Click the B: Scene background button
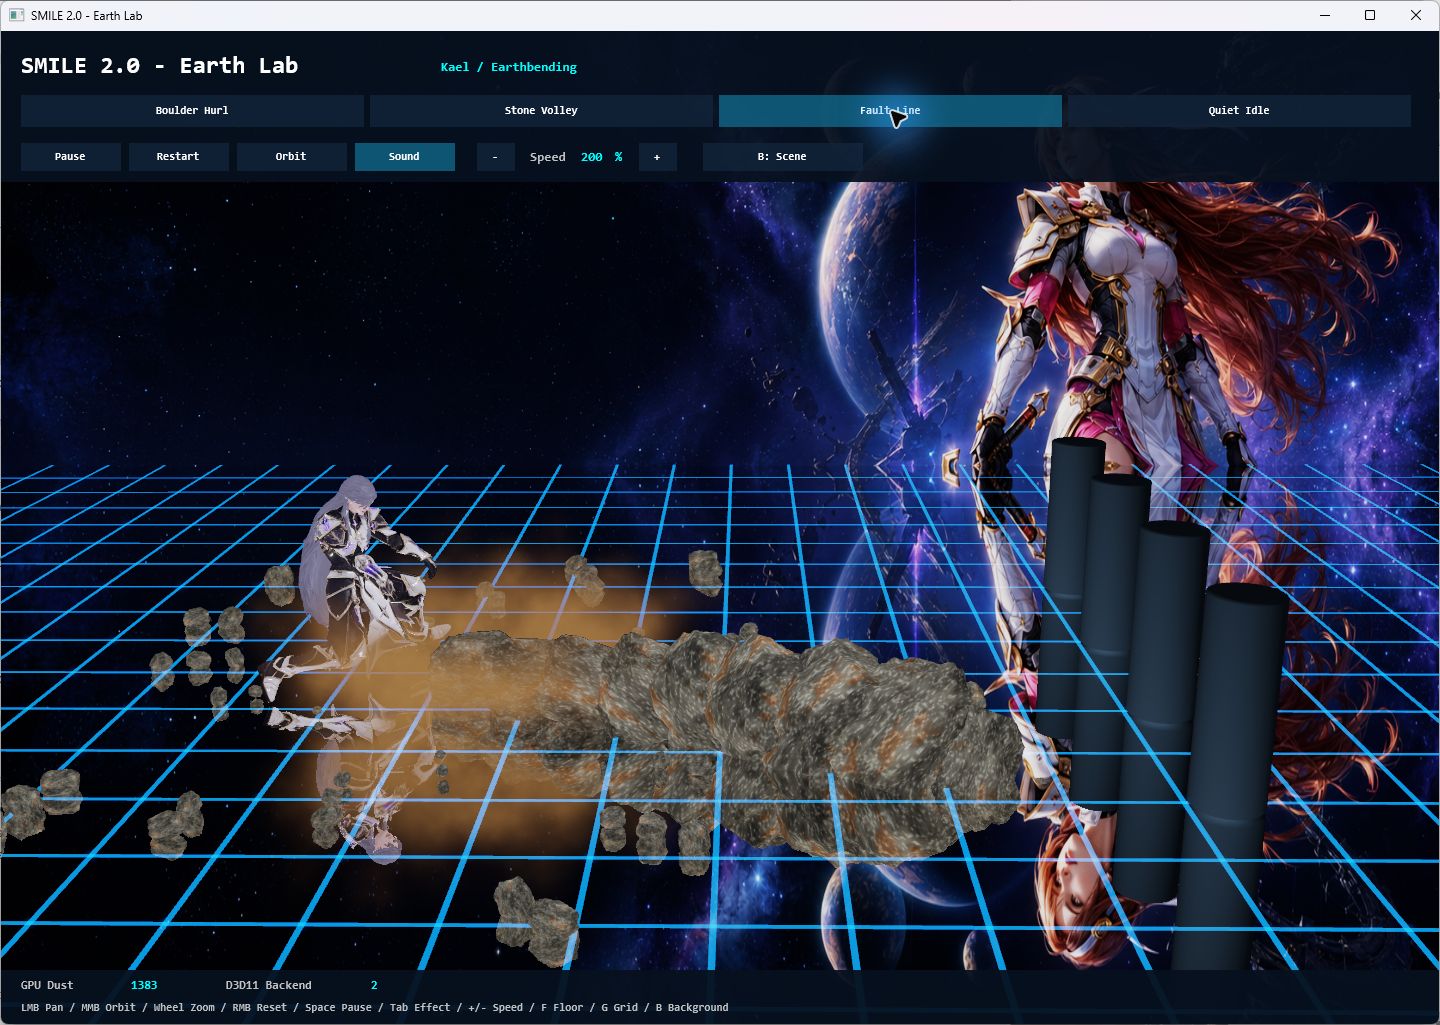Viewport: 1440px width, 1025px height. [x=782, y=157]
